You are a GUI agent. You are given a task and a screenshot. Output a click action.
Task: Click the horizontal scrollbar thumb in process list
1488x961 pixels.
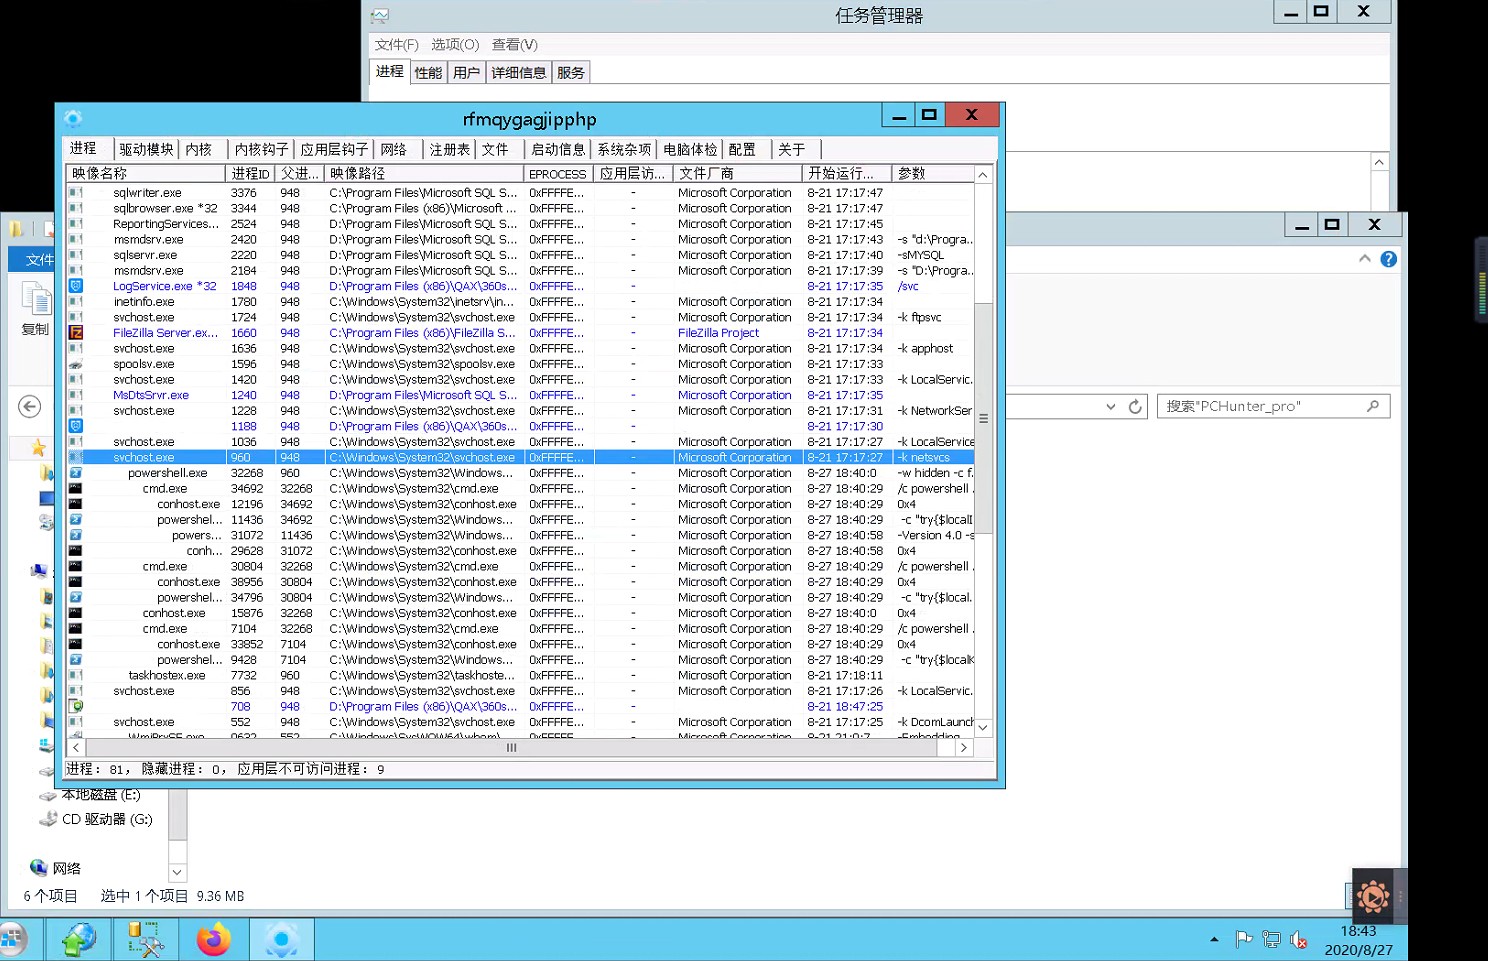511,748
